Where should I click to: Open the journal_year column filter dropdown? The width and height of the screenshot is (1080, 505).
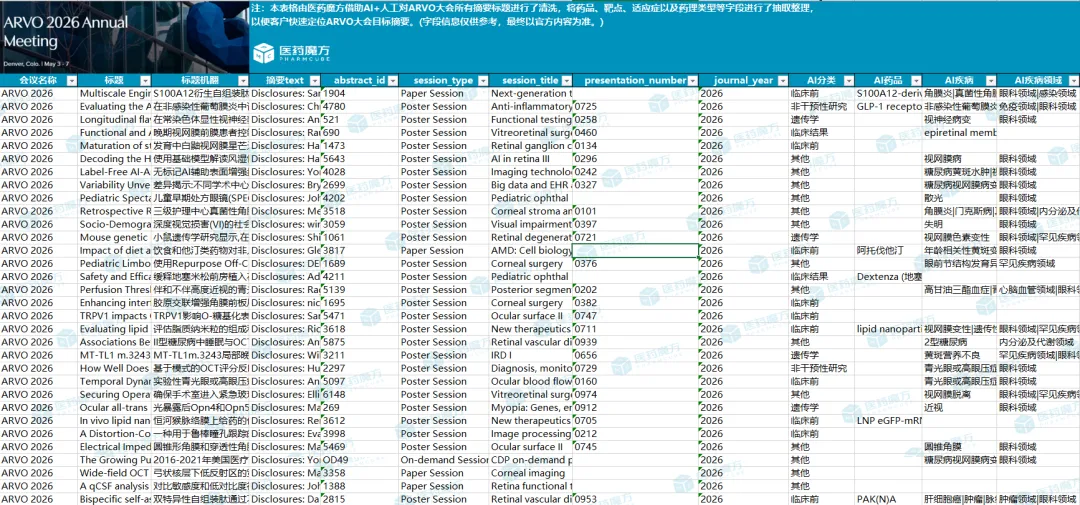point(784,81)
